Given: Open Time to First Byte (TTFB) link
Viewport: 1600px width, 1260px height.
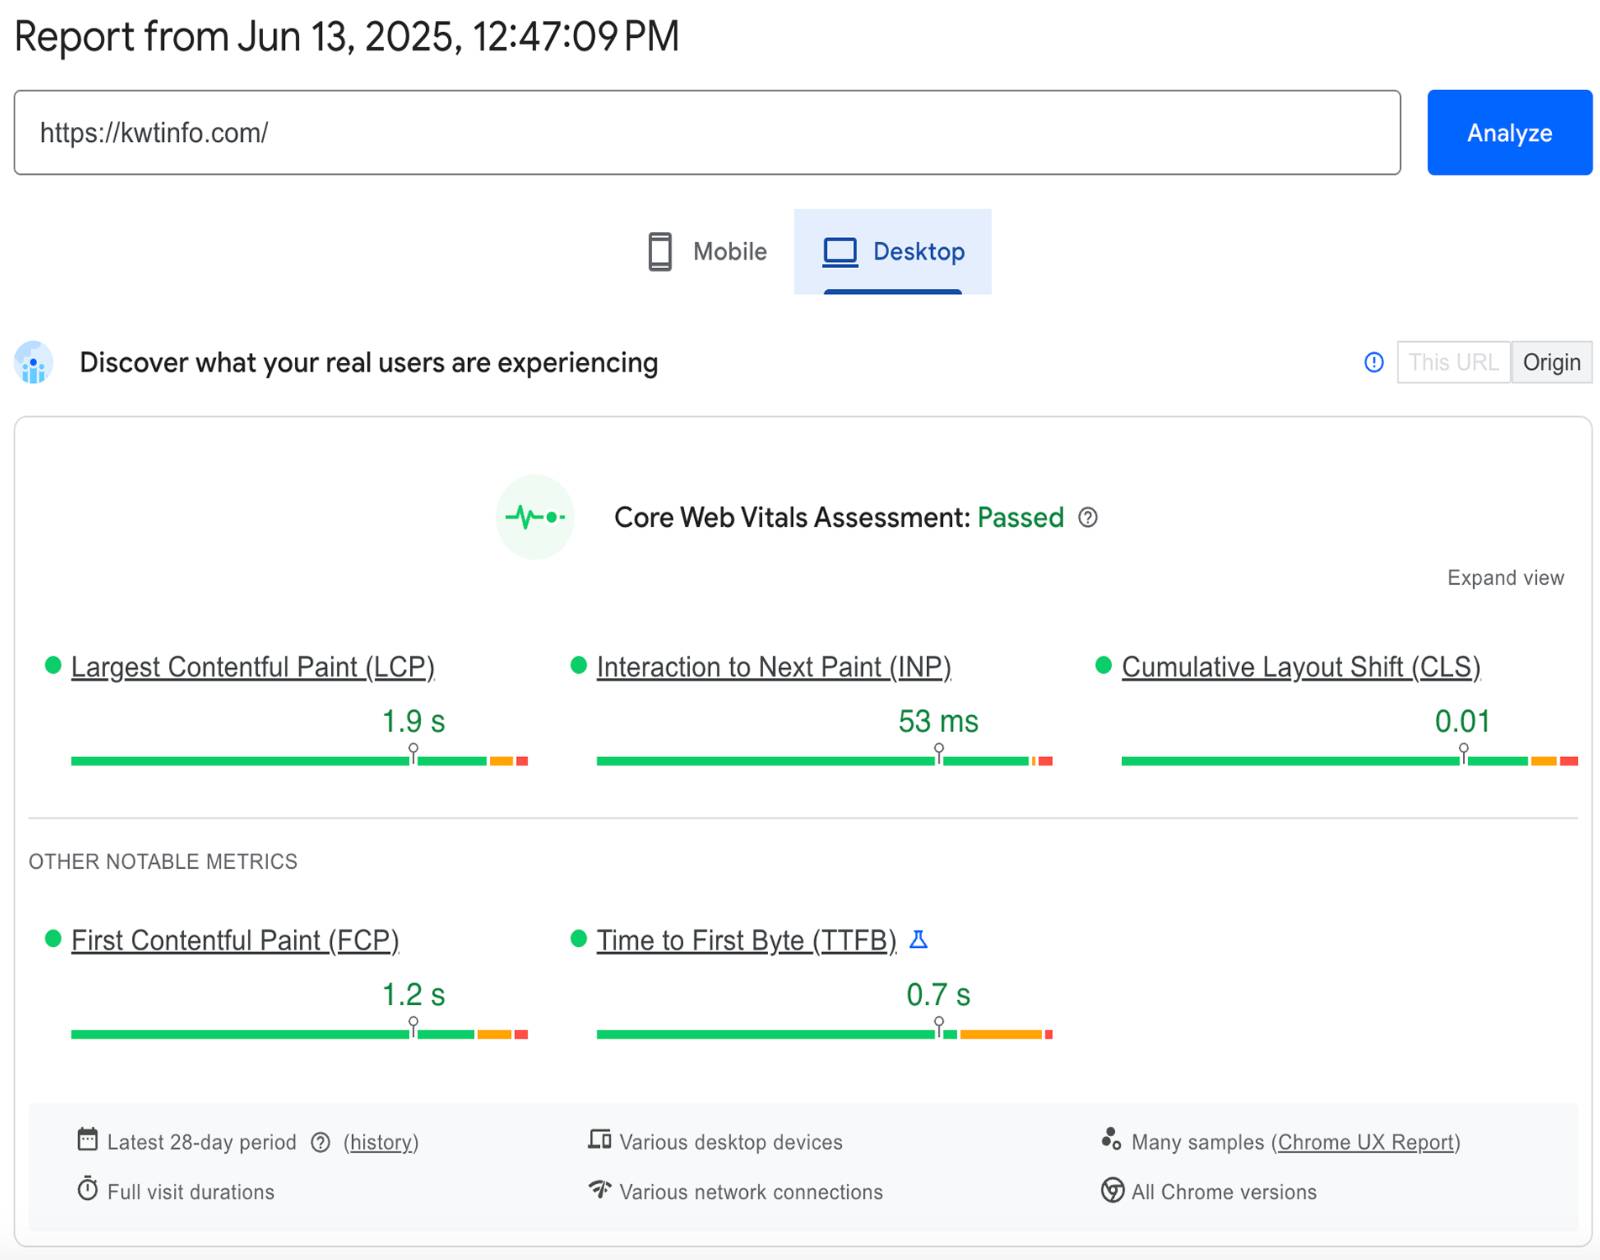Looking at the screenshot, I should click(x=747, y=940).
